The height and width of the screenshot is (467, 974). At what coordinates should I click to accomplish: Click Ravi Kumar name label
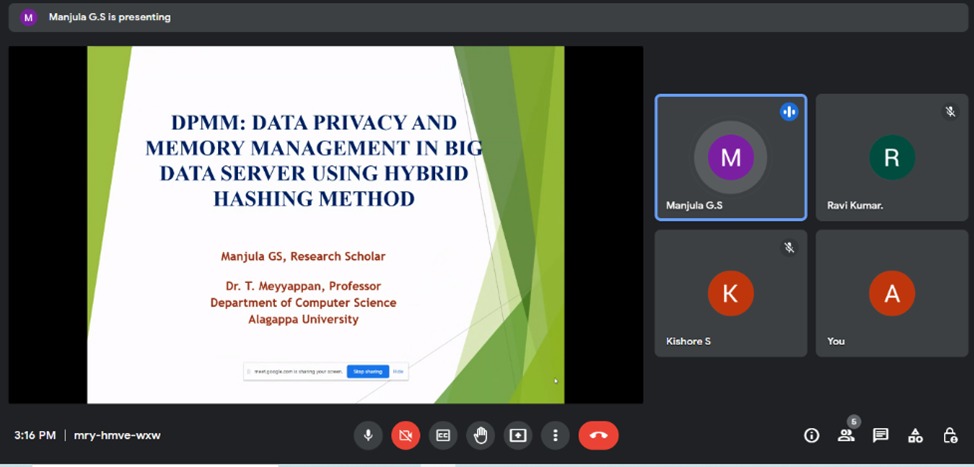click(x=855, y=205)
